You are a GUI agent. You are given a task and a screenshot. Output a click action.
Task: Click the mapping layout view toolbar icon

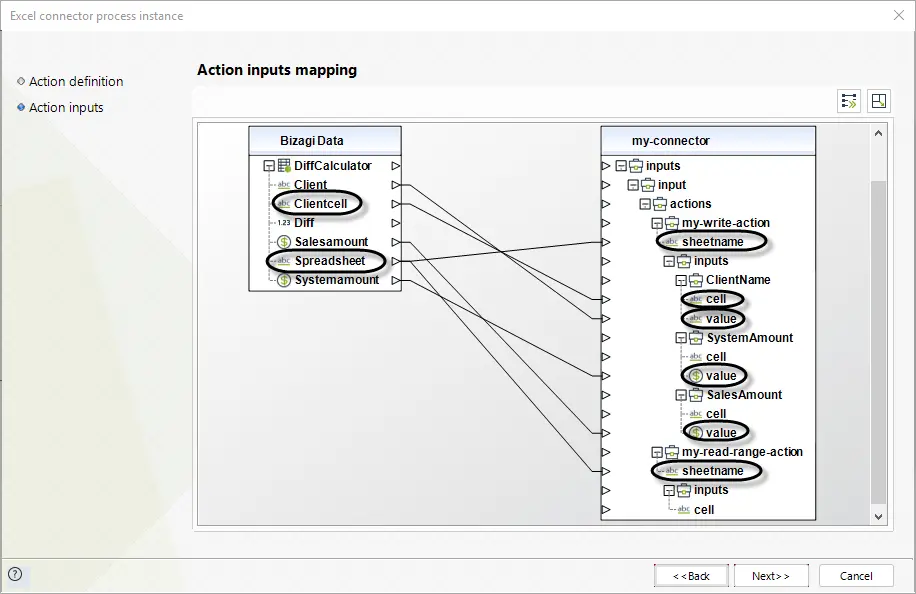coord(879,101)
